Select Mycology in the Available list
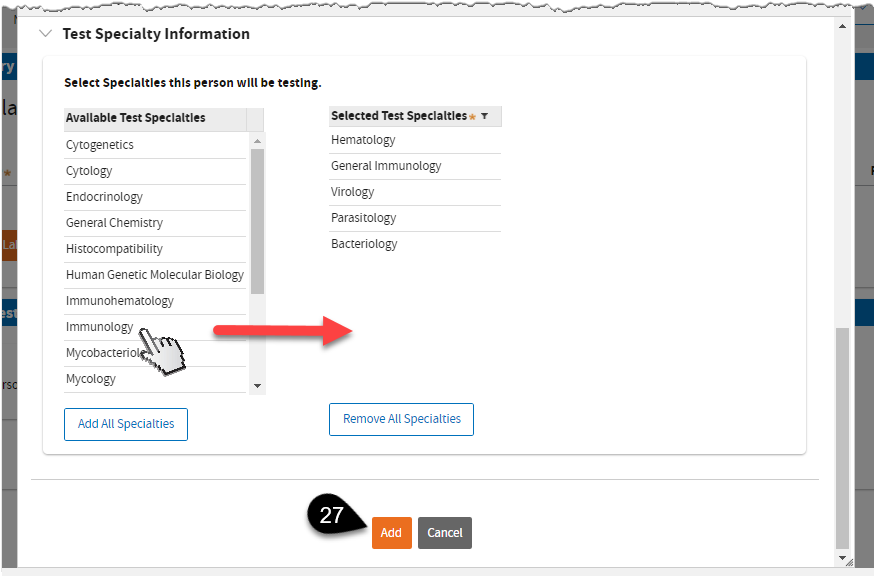 pos(91,379)
